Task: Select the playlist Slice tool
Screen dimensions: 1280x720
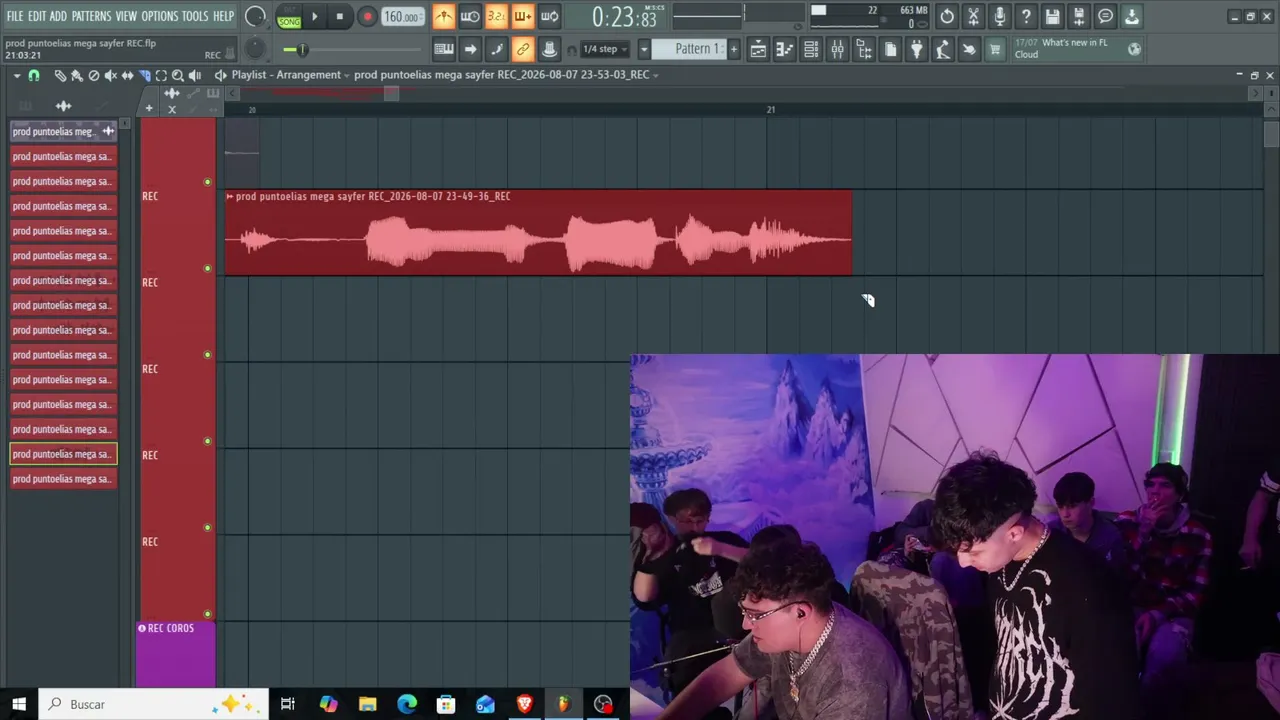Action: (144, 76)
